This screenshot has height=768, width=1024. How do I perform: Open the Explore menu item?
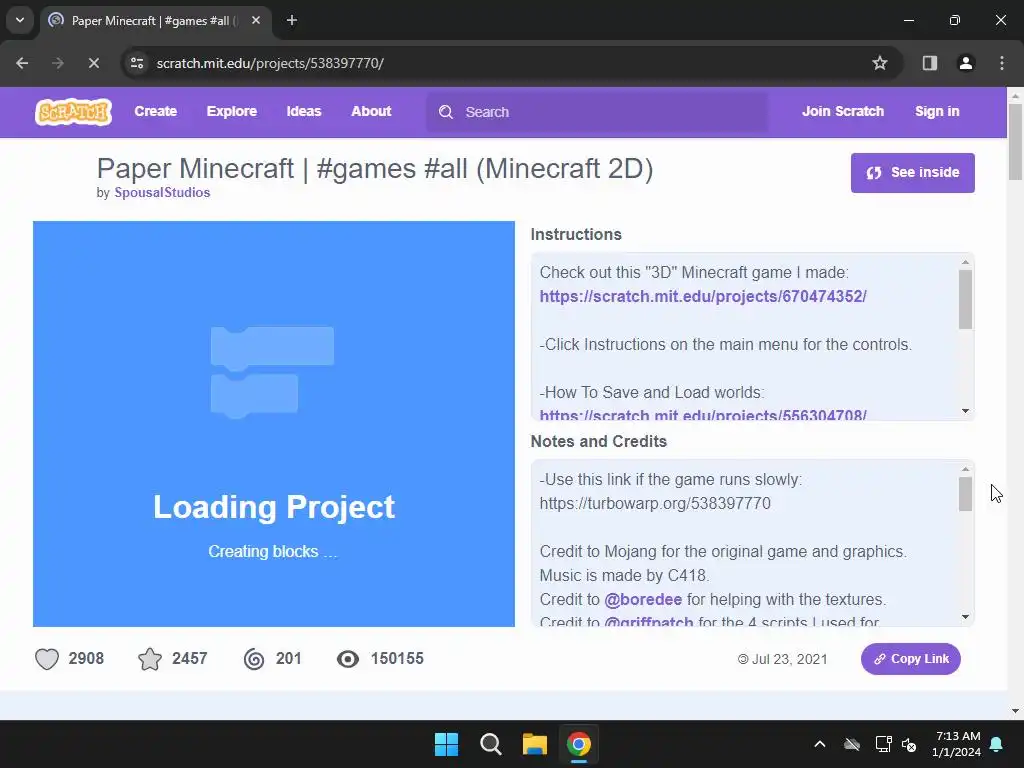[232, 112]
